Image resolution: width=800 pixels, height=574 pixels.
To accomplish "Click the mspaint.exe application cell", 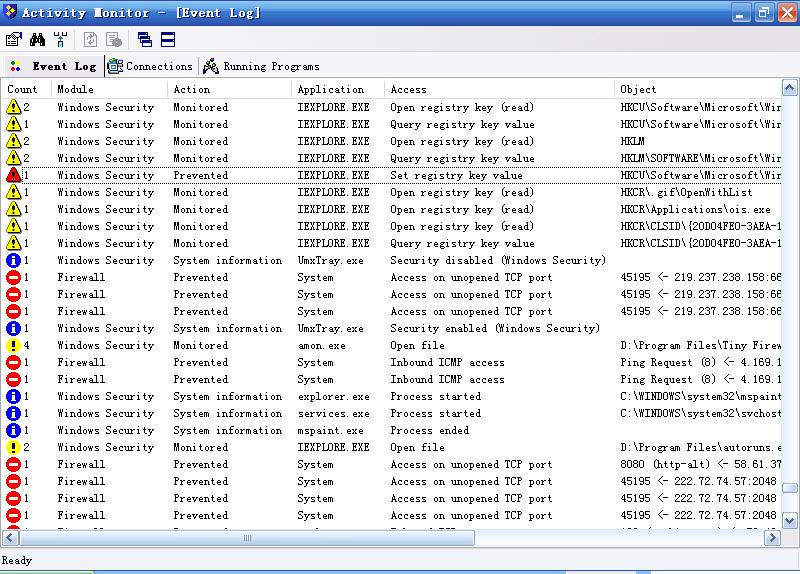I will (x=331, y=431).
